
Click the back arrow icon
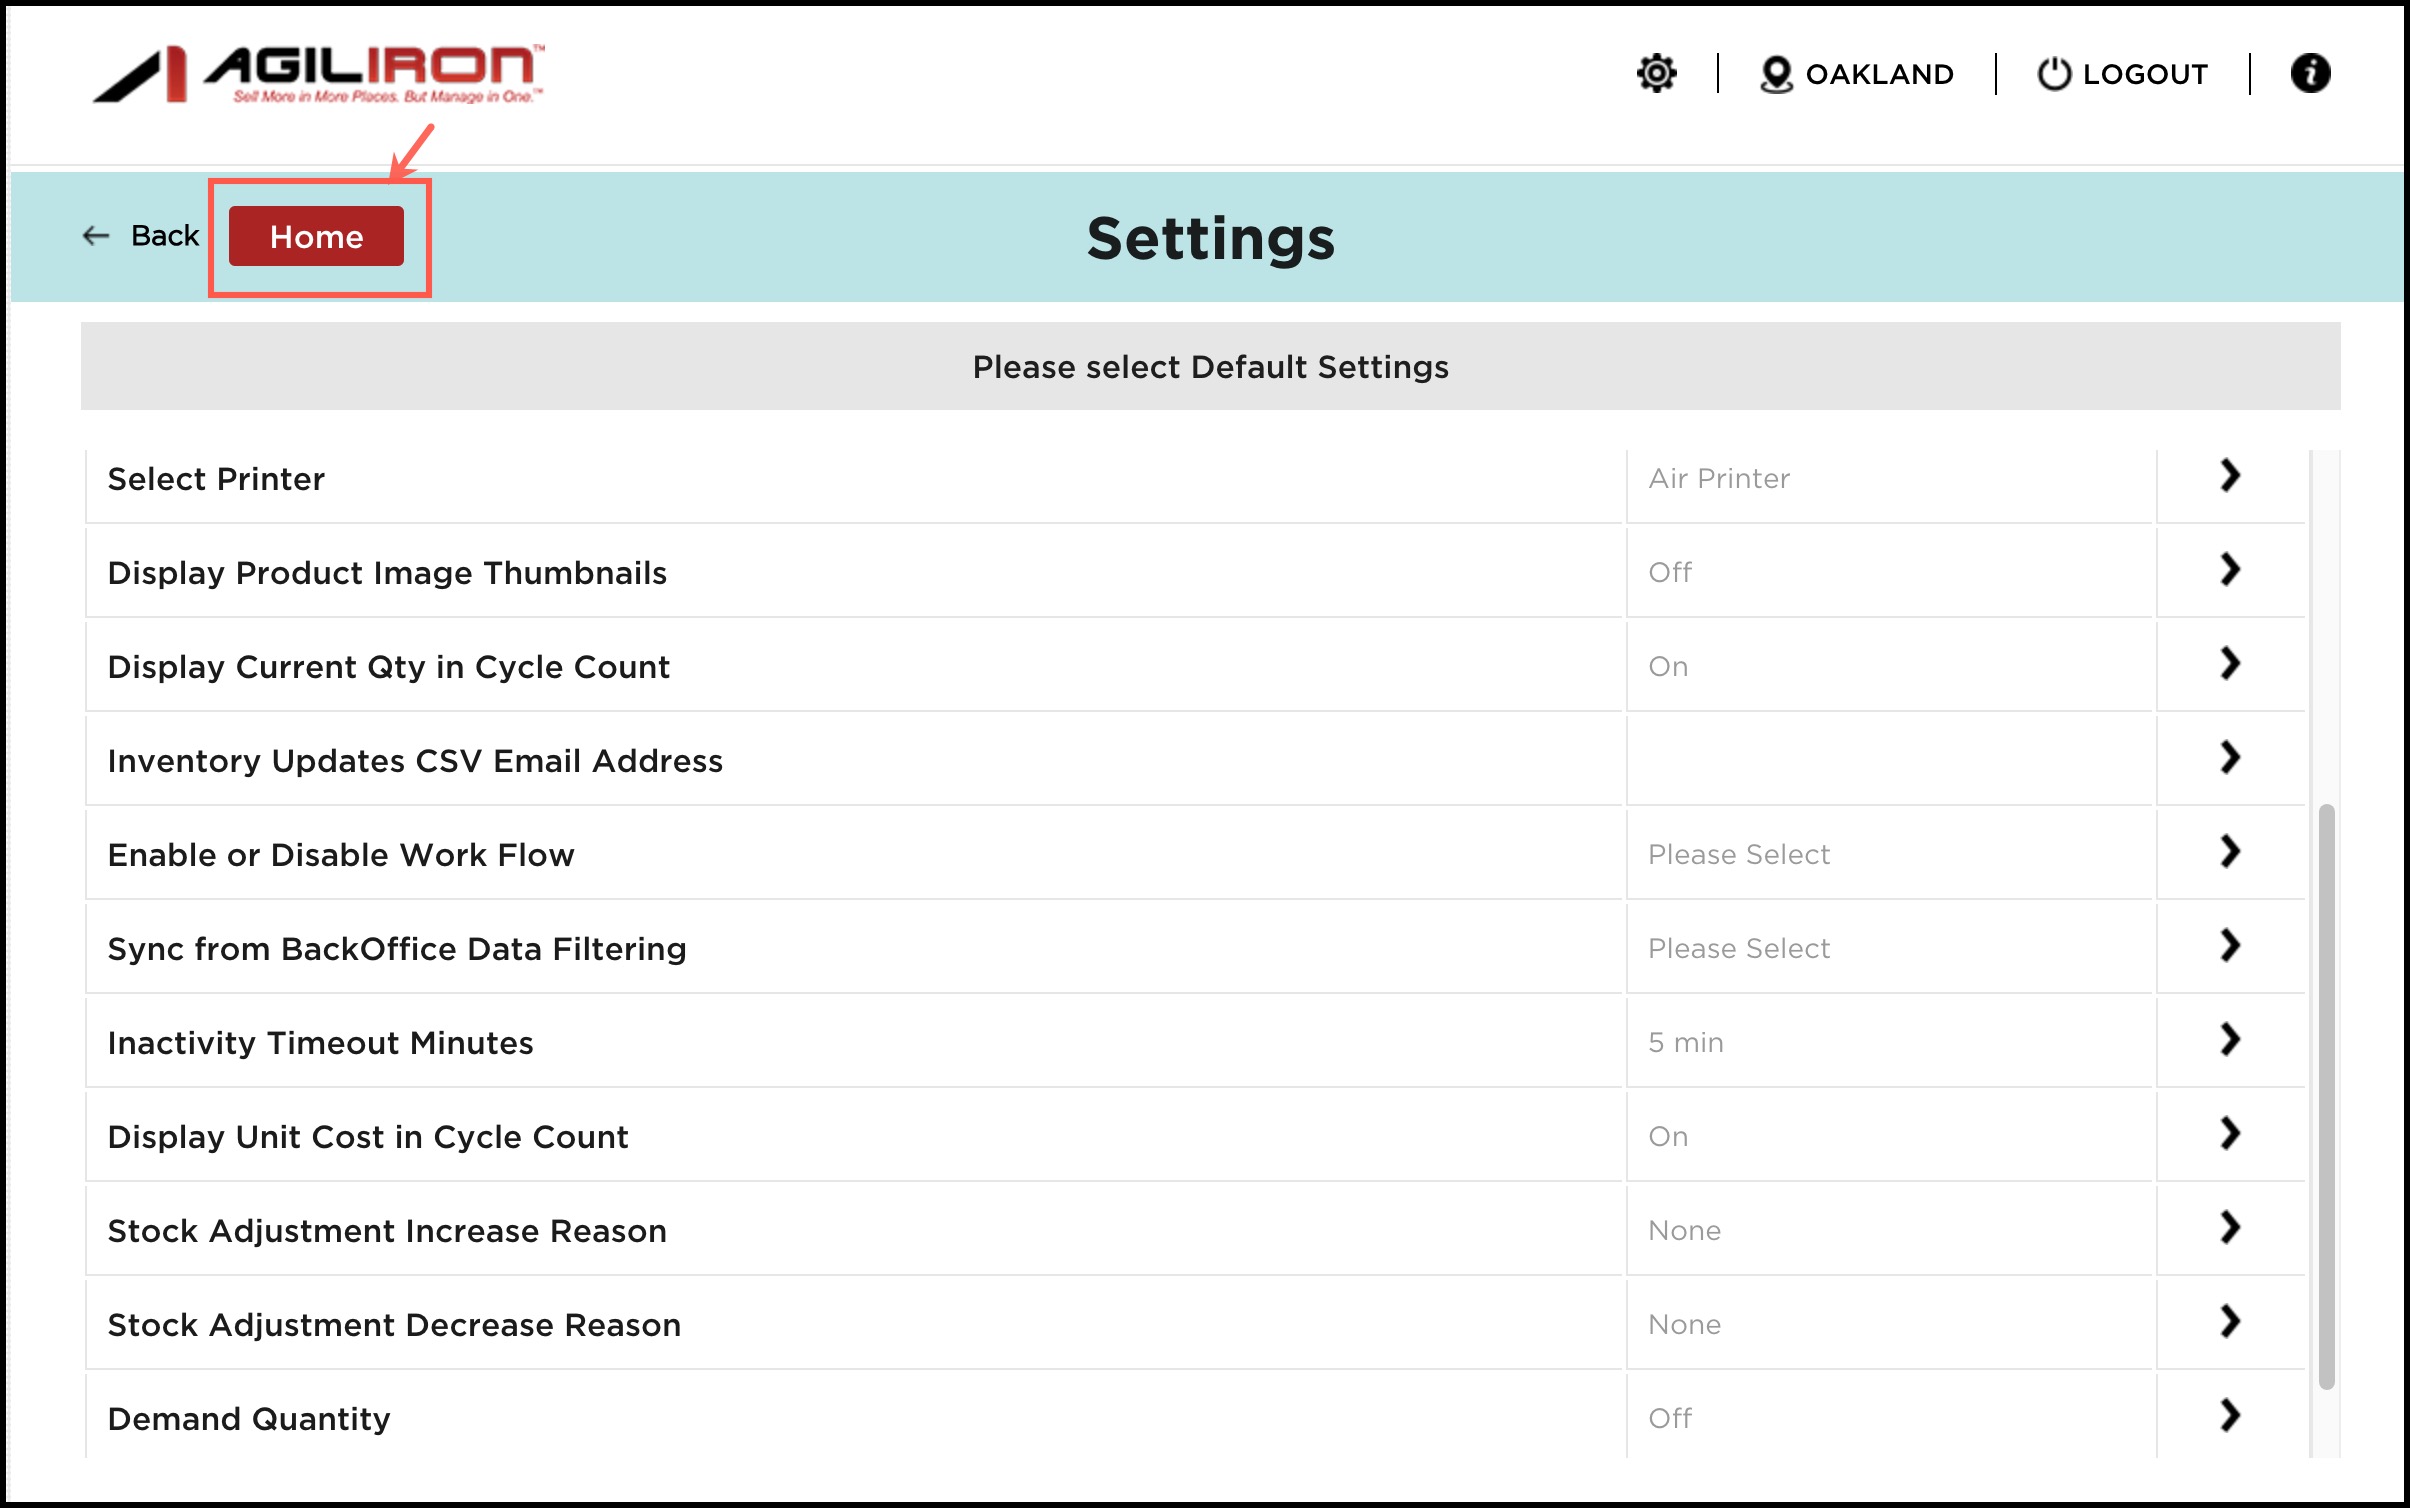pyautogui.click(x=96, y=236)
